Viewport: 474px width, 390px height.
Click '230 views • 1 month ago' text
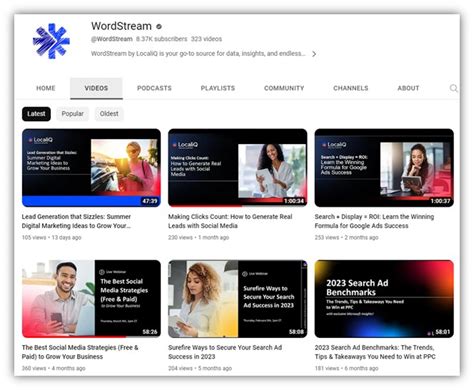click(198, 238)
